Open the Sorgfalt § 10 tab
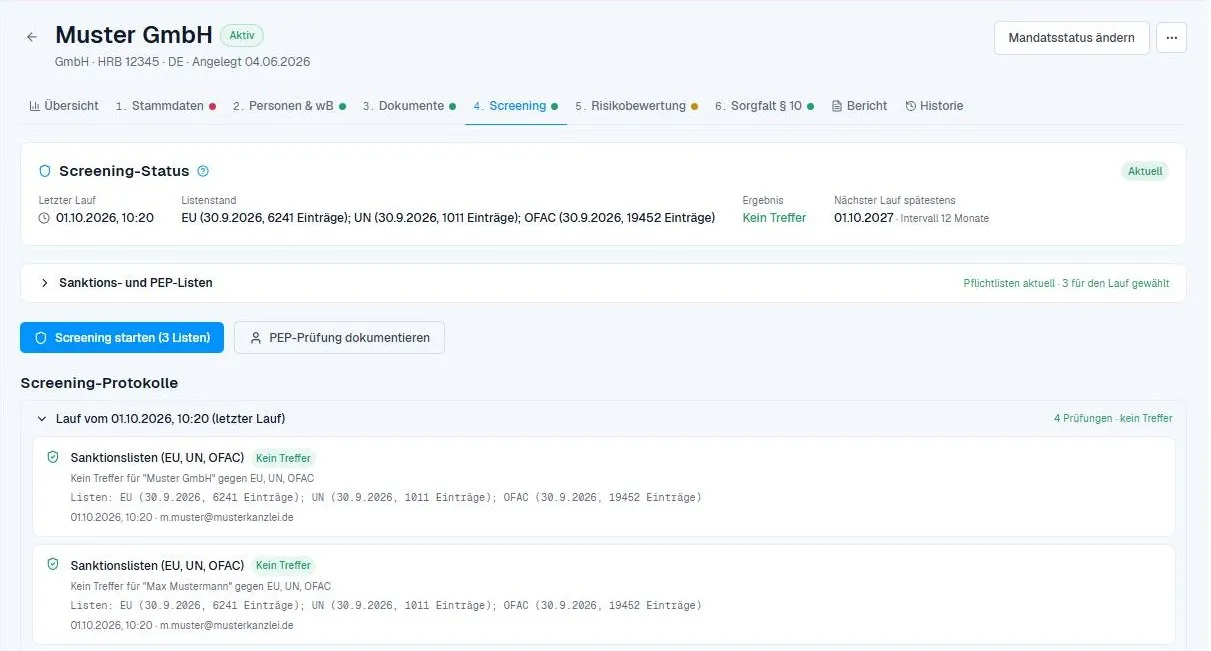 point(764,106)
